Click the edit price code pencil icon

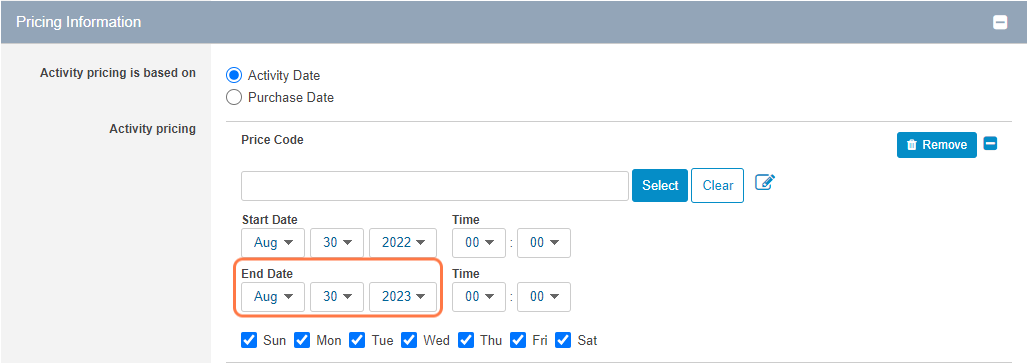pos(765,182)
